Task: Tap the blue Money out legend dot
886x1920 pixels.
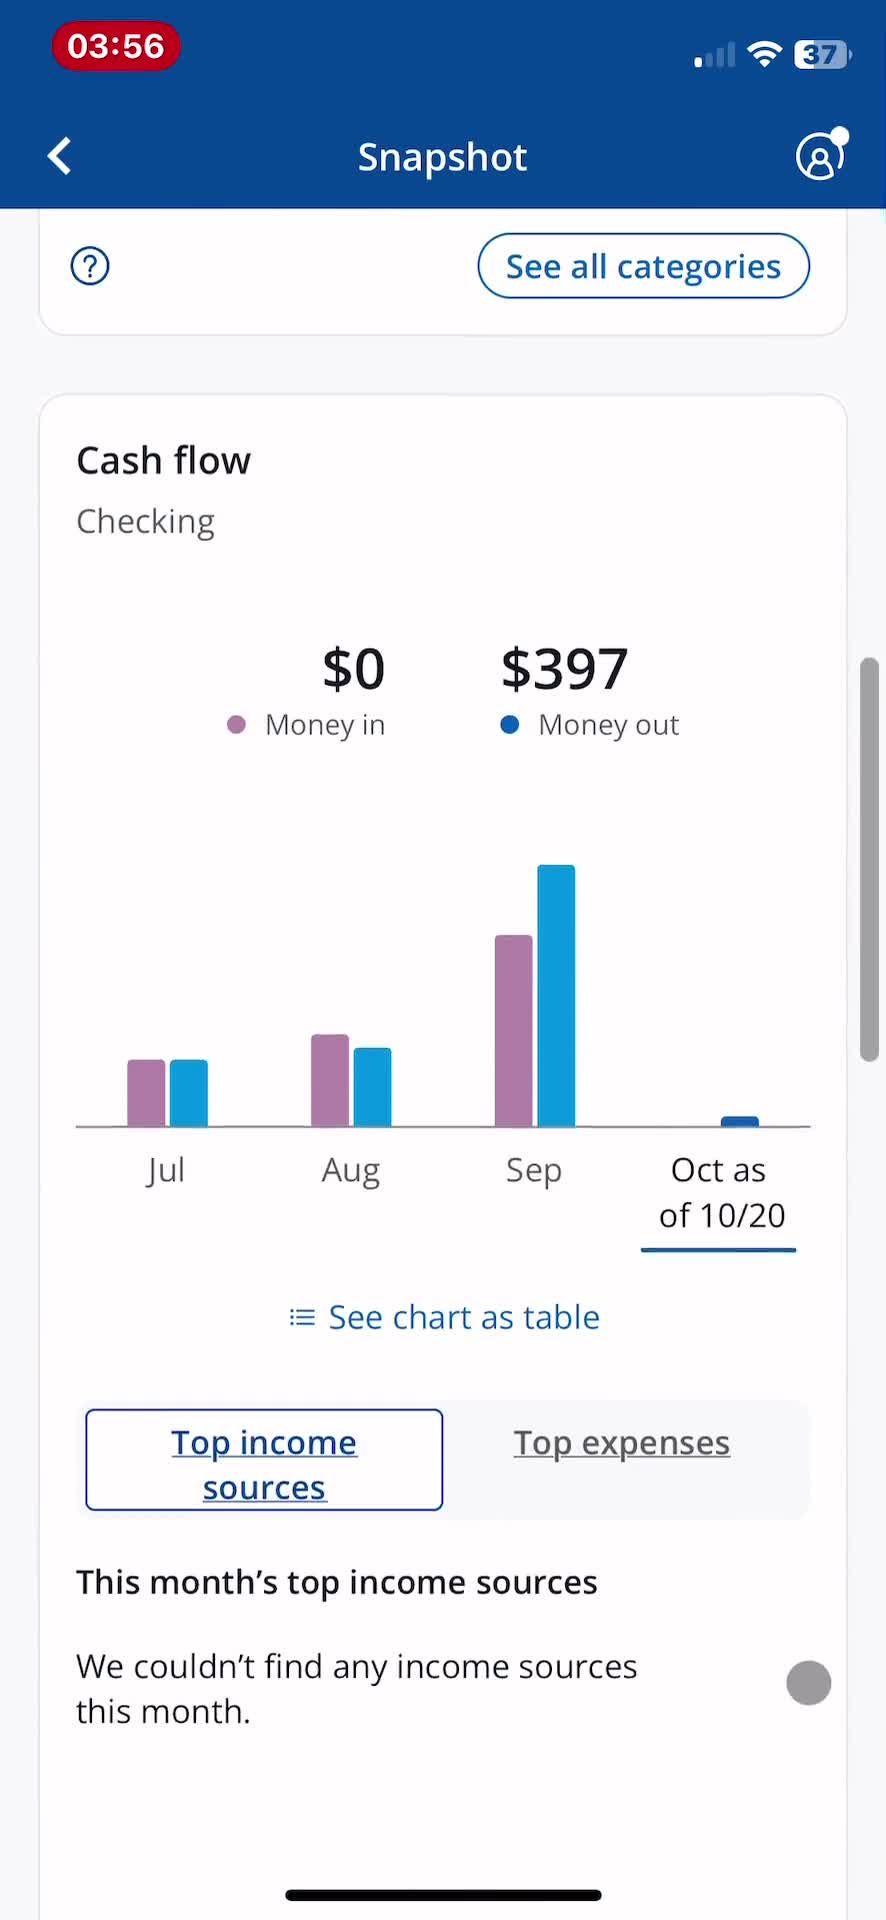Action: coord(510,725)
